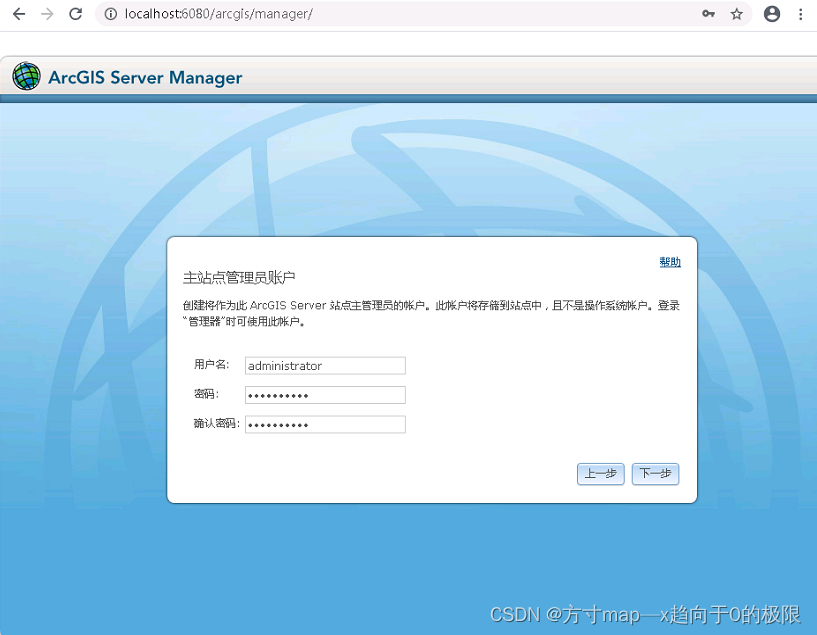Click the 用户名 username input field

[325, 365]
